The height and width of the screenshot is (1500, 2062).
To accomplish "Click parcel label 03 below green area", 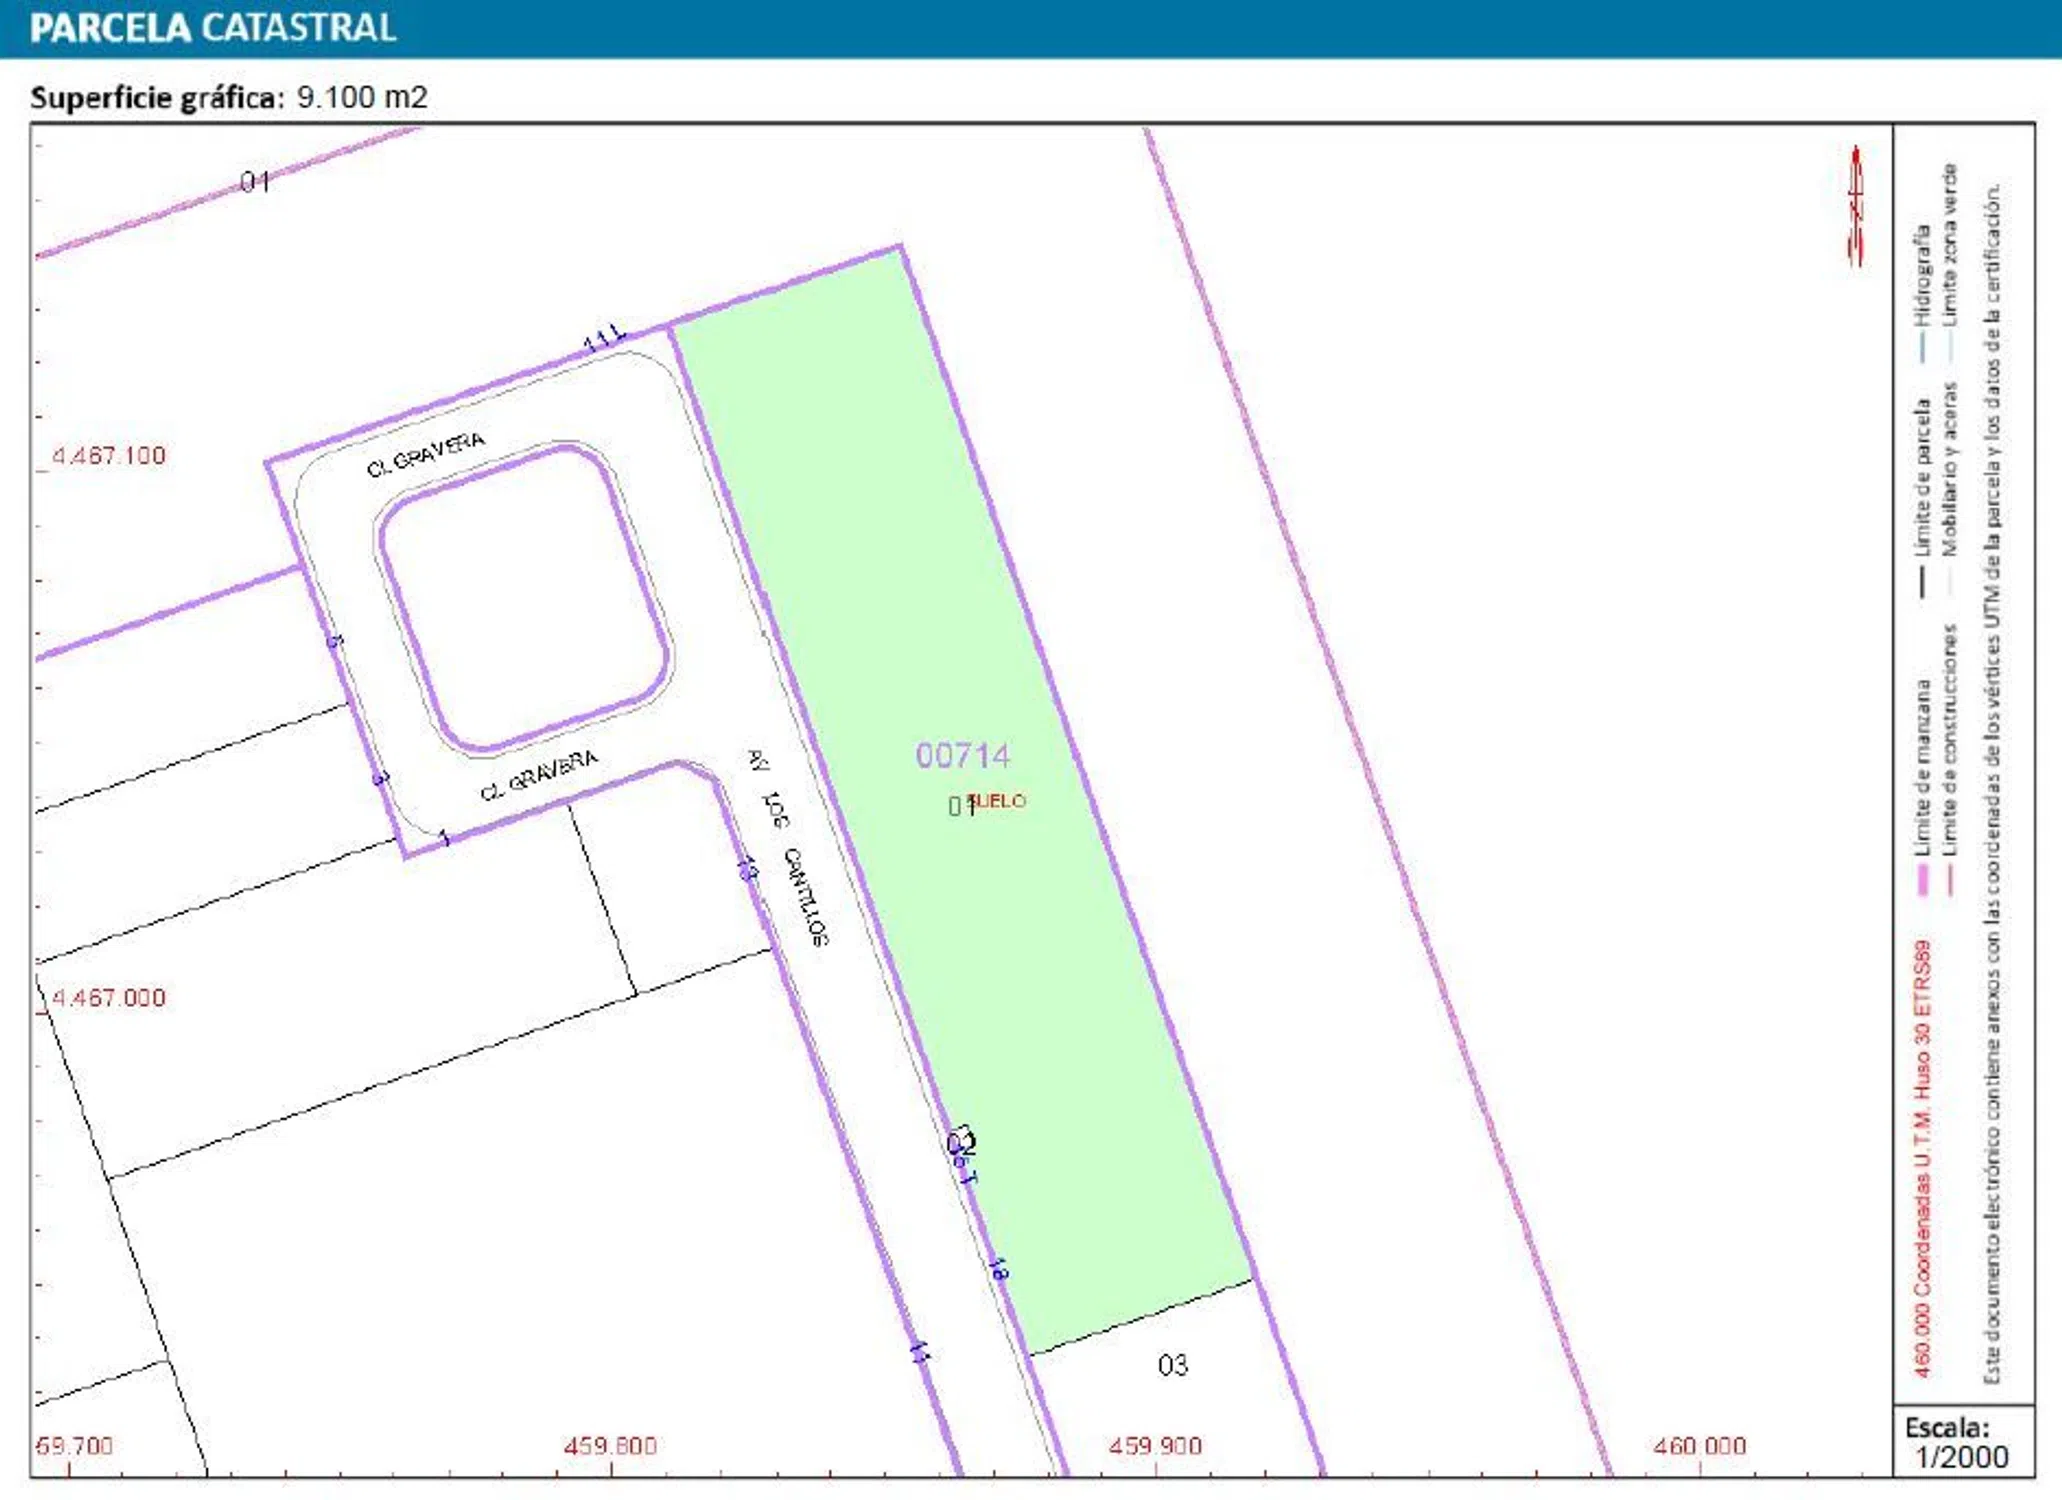I will pyautogui.click(x=1172, y=1365).
